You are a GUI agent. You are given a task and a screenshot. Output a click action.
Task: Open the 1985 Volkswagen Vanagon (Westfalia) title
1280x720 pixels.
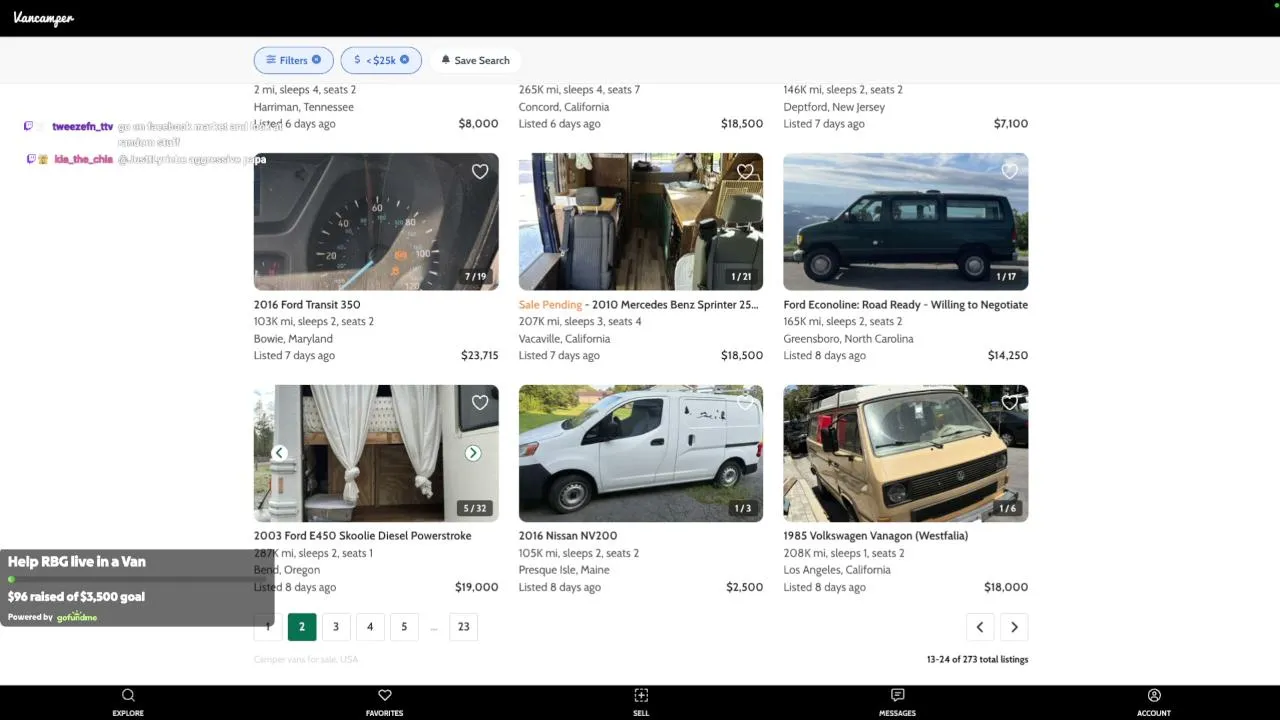pyautogui.click(x=876, y=536)
